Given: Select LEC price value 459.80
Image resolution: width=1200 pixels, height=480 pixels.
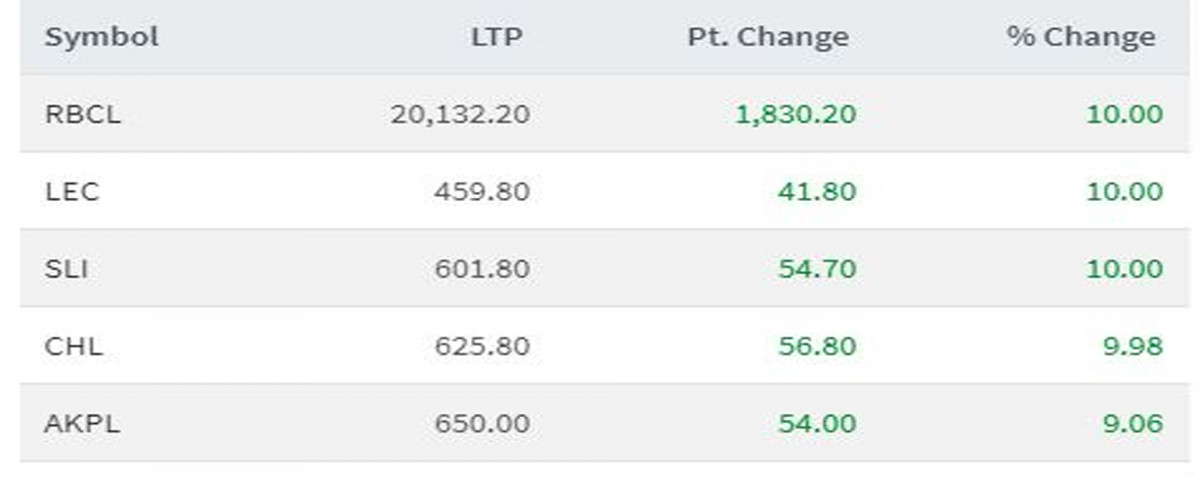Looking at the screenshot, I should click(x=481, y=191).
